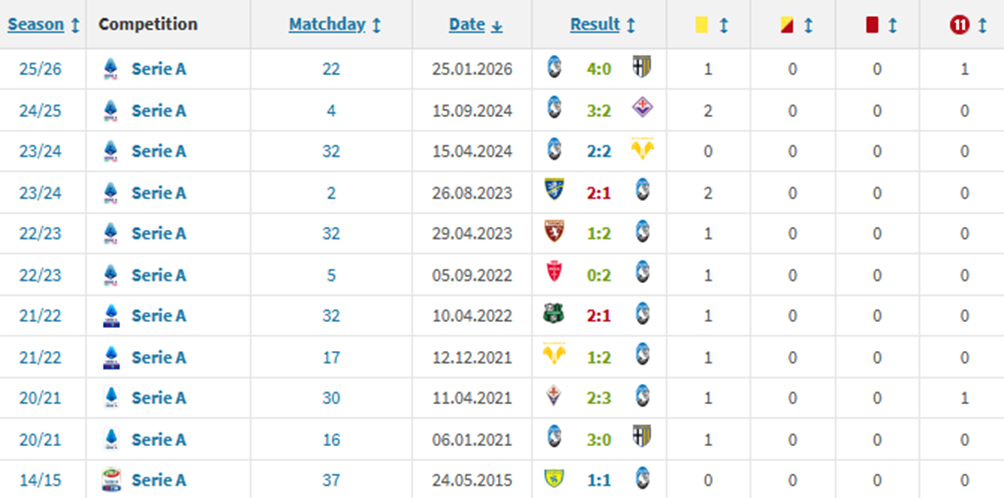
Task: Open the 2:3 result from 11.04.2021
Action: [x=598, y=398]
